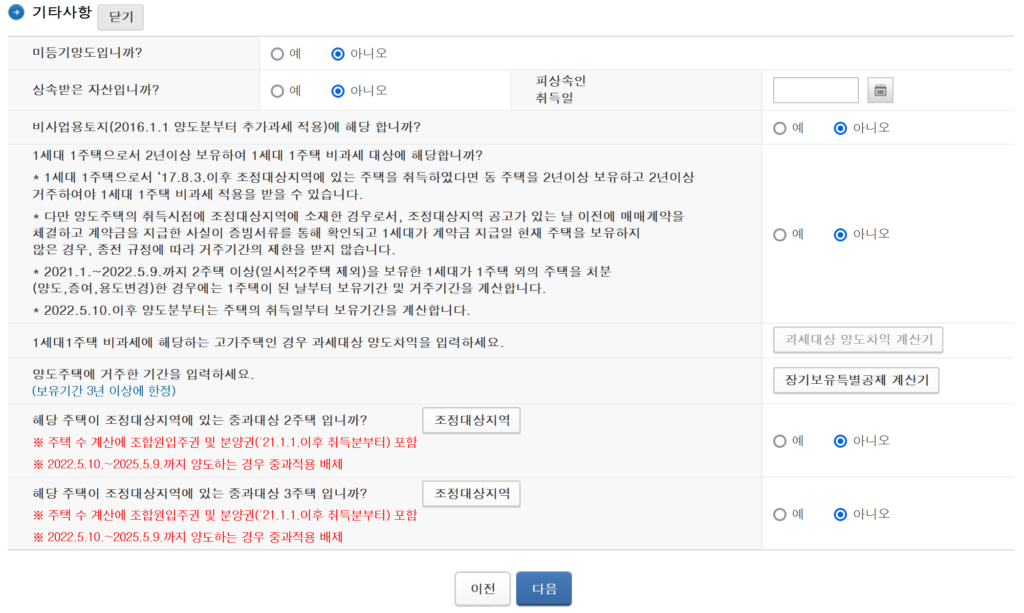Open the 장기보유특별공제 계산기

[x=856, y=381]
